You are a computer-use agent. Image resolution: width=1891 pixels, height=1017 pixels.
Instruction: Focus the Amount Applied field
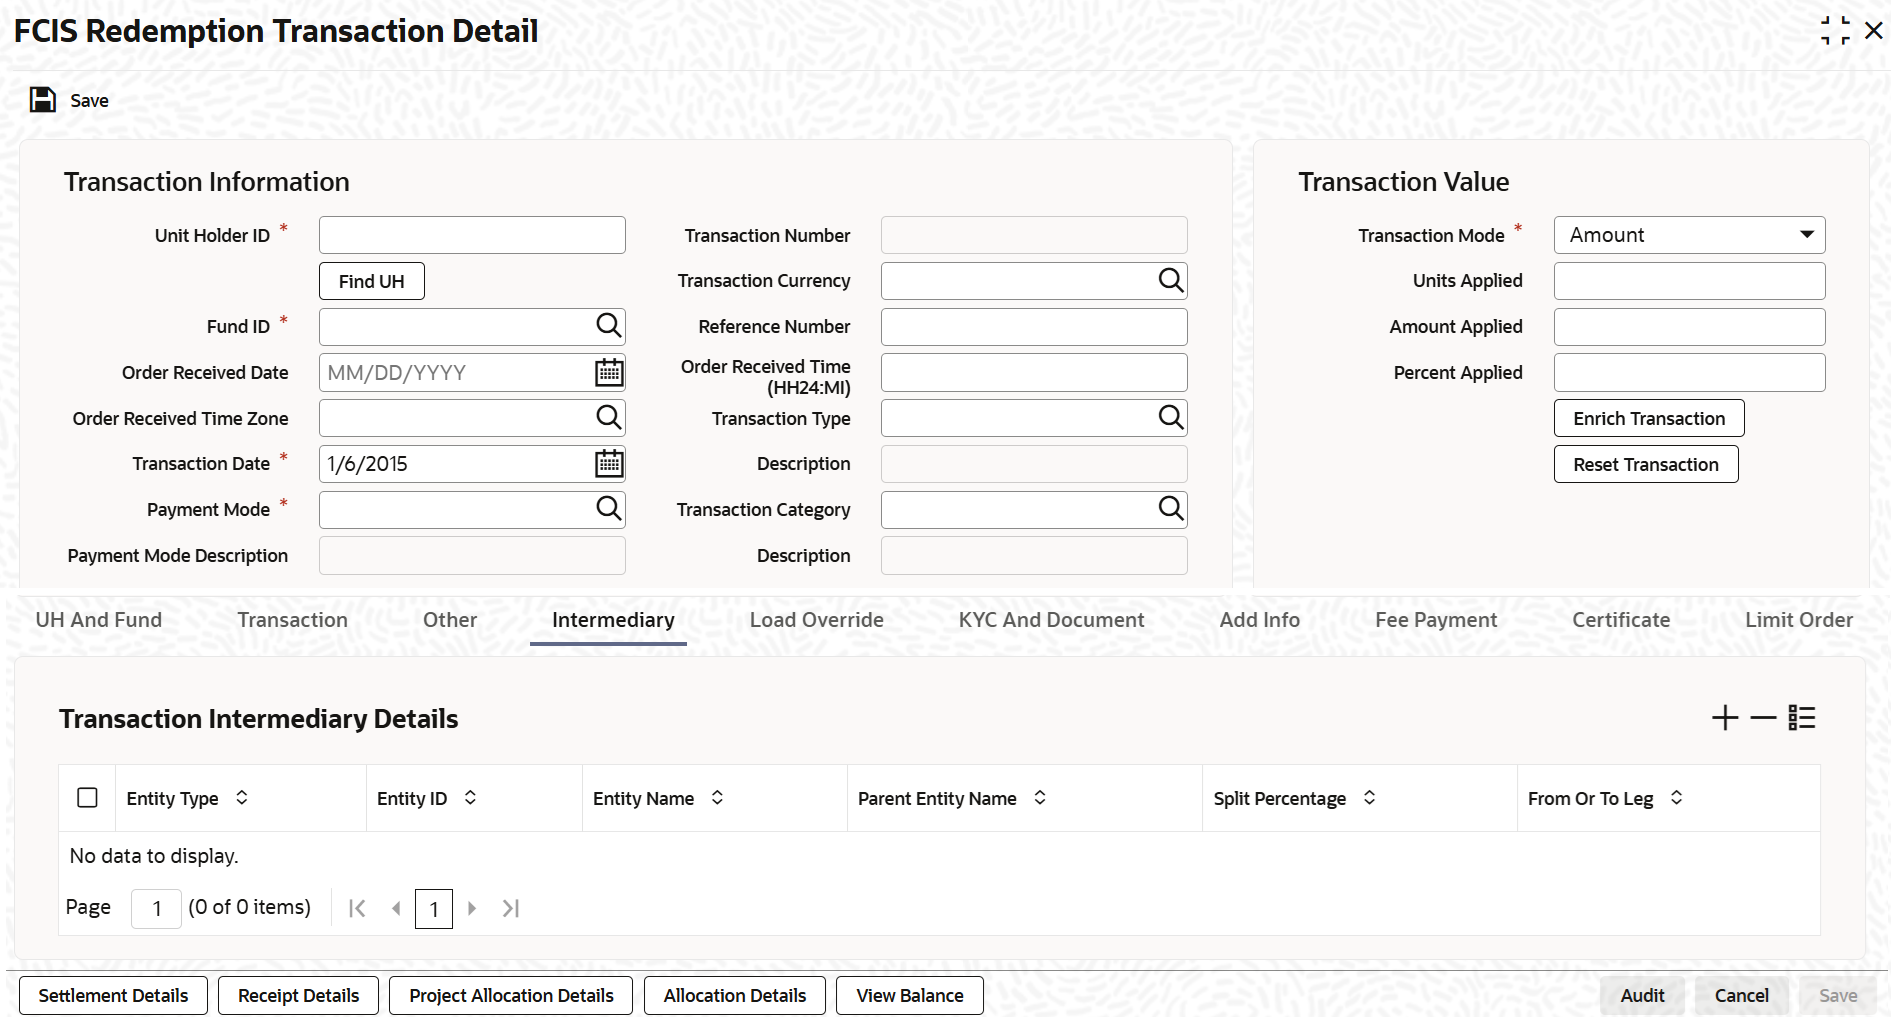(x=1689, y=327)
